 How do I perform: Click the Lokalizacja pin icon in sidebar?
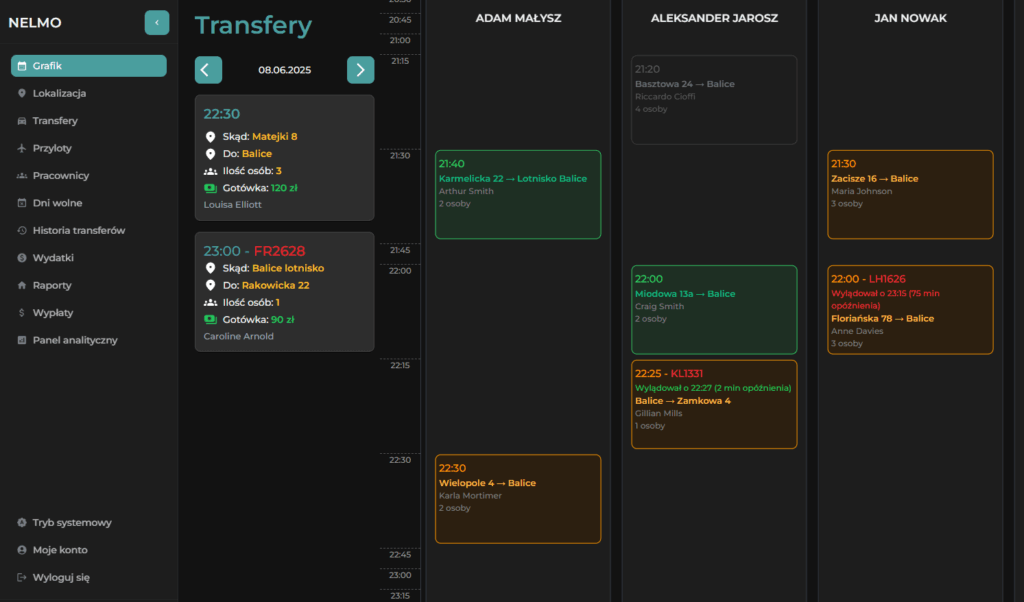(x=22, y=93)
